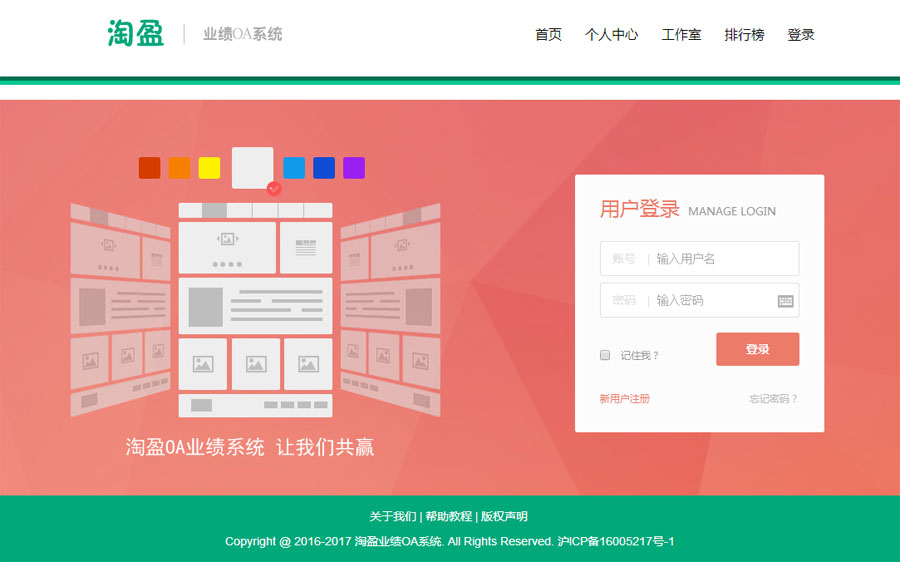Open the virtual keyboard icon in password field
This screenshot has height=562, width=900.
(785, 301)
